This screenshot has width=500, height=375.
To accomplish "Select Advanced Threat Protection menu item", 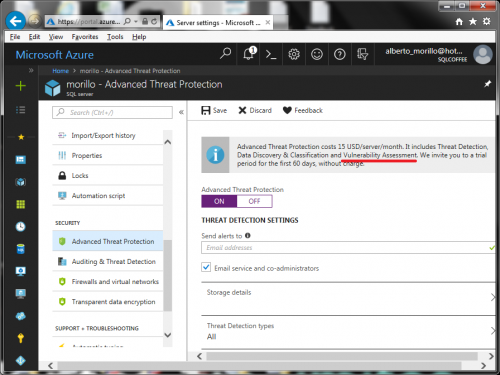I will pos(108,241).
